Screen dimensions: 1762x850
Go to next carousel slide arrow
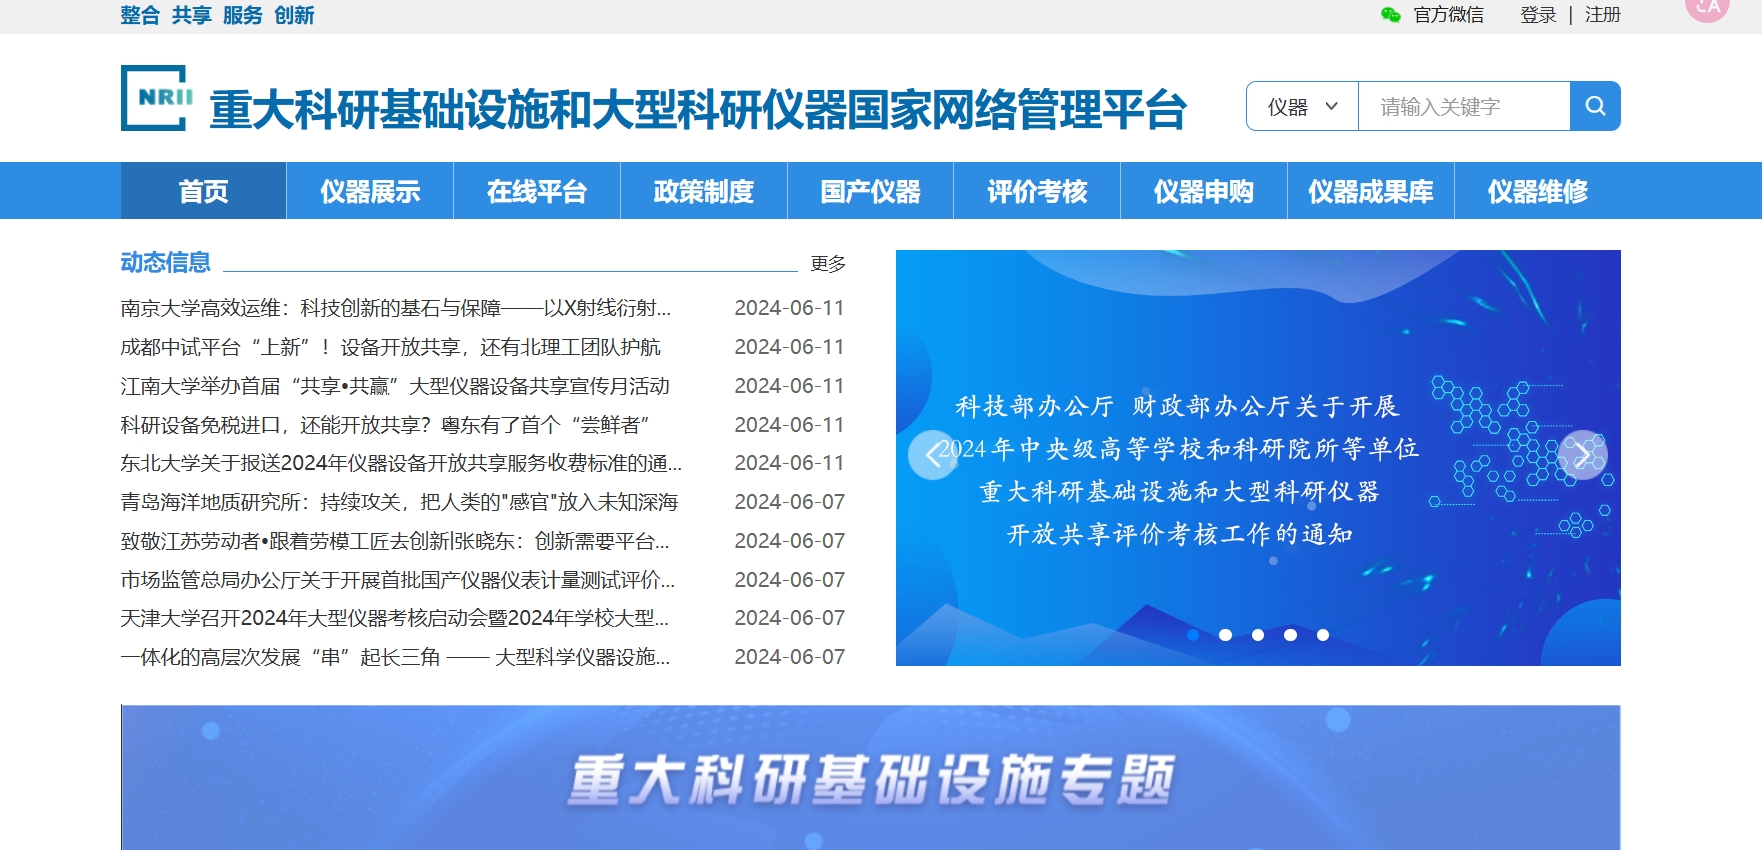pyautogui.click(x=1583, y=455)
